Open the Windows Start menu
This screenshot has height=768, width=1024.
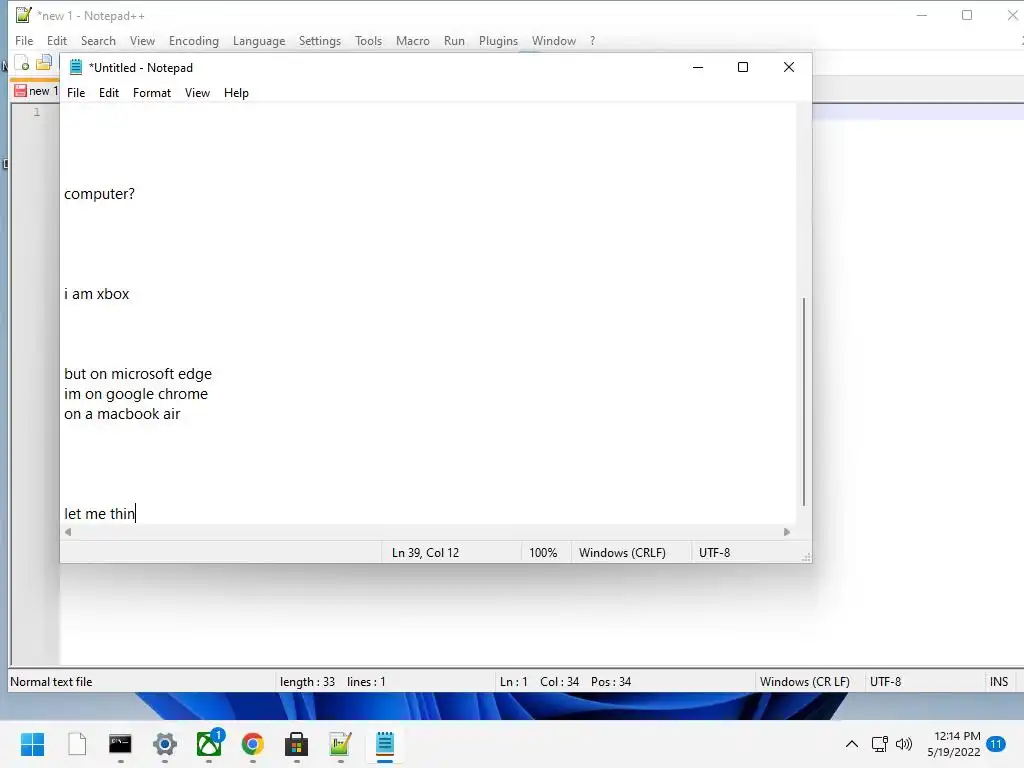coord(33,744)
